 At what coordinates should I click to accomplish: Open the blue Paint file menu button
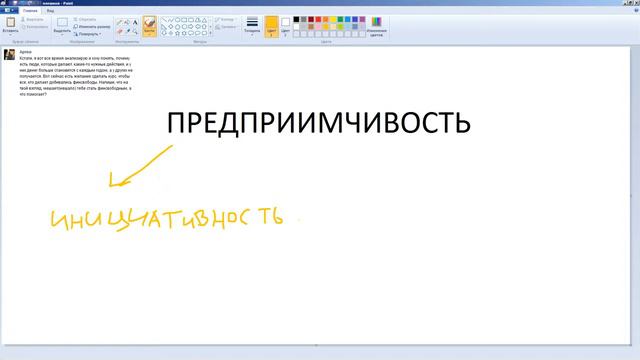click(x=9, y=11)
